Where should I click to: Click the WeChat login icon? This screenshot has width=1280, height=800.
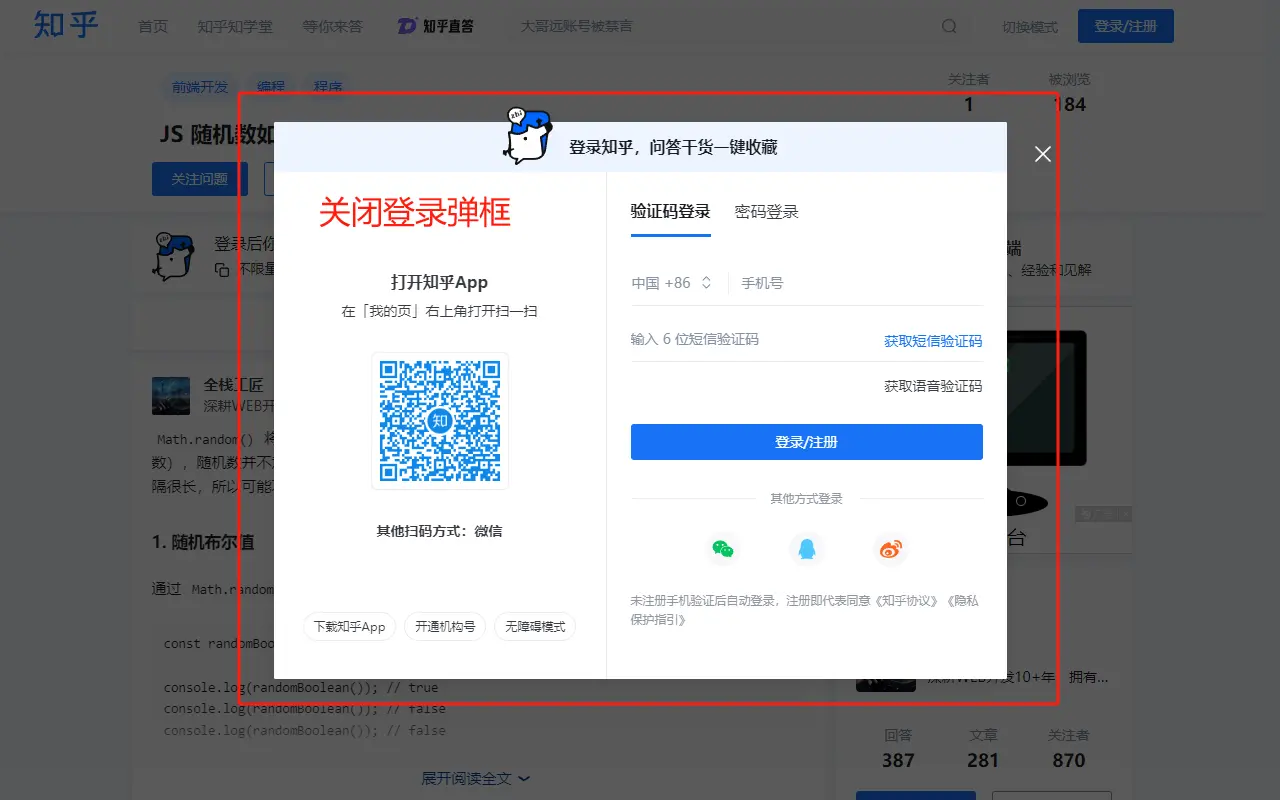point(722,548)
